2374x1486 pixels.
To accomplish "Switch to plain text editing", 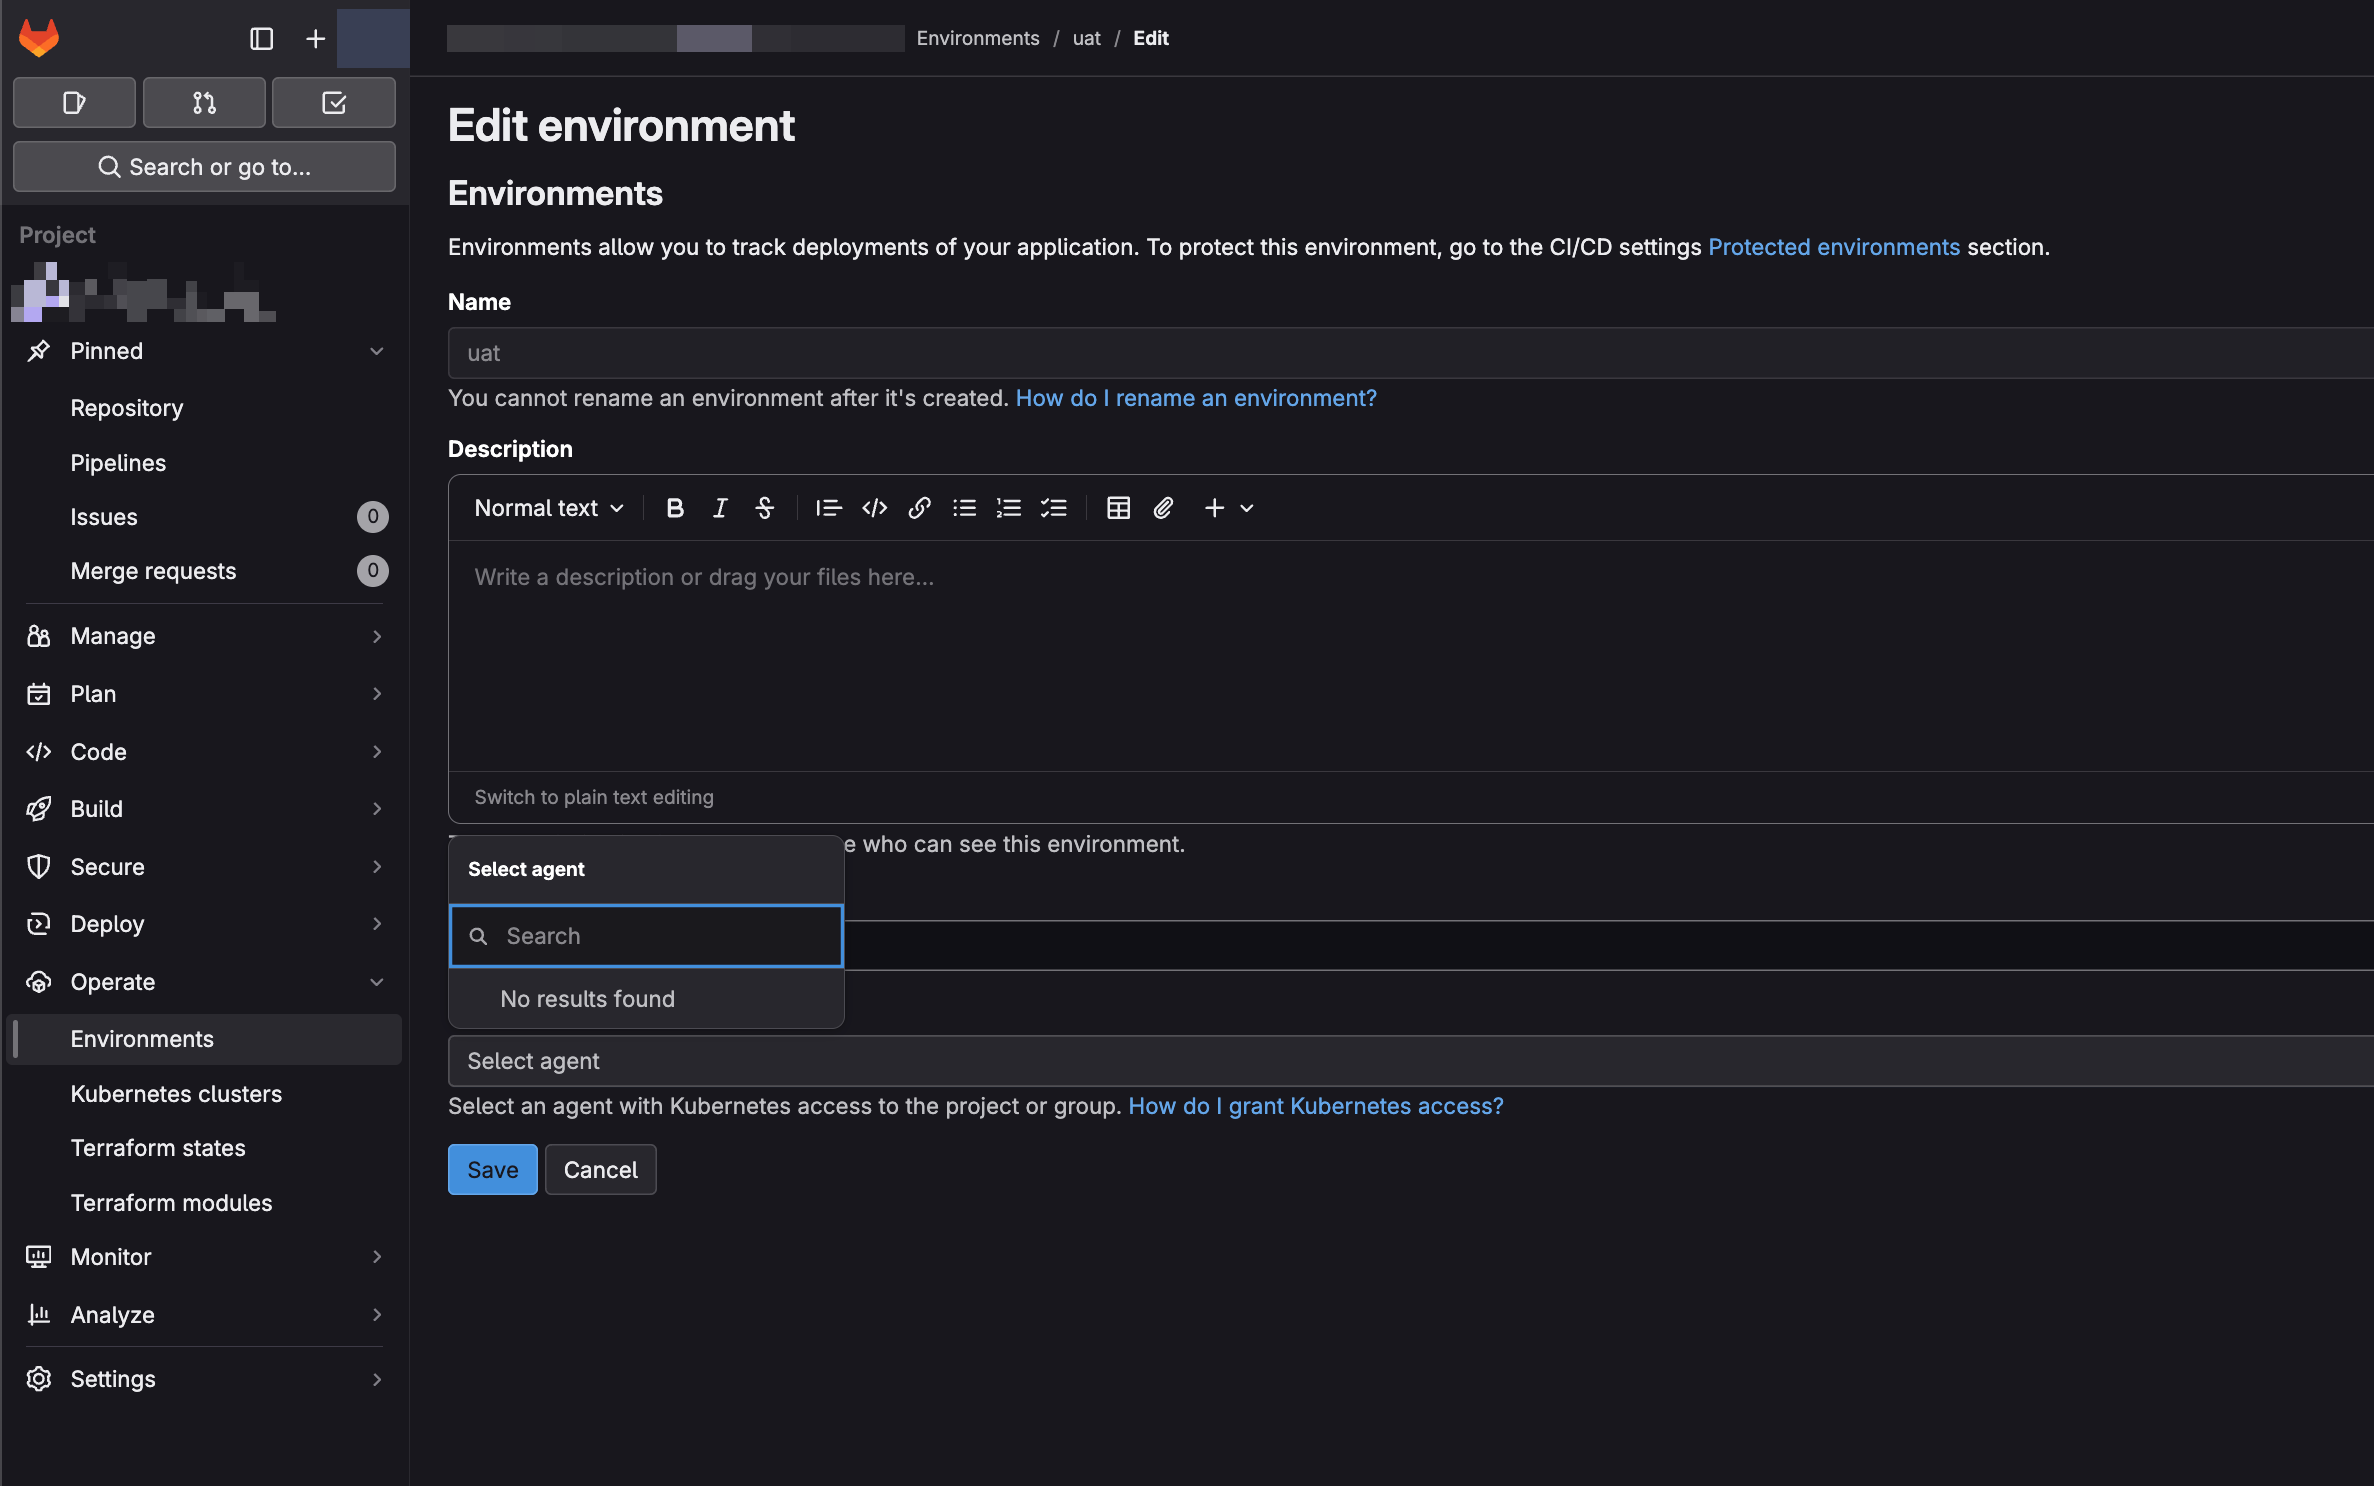I will (594, 797).
